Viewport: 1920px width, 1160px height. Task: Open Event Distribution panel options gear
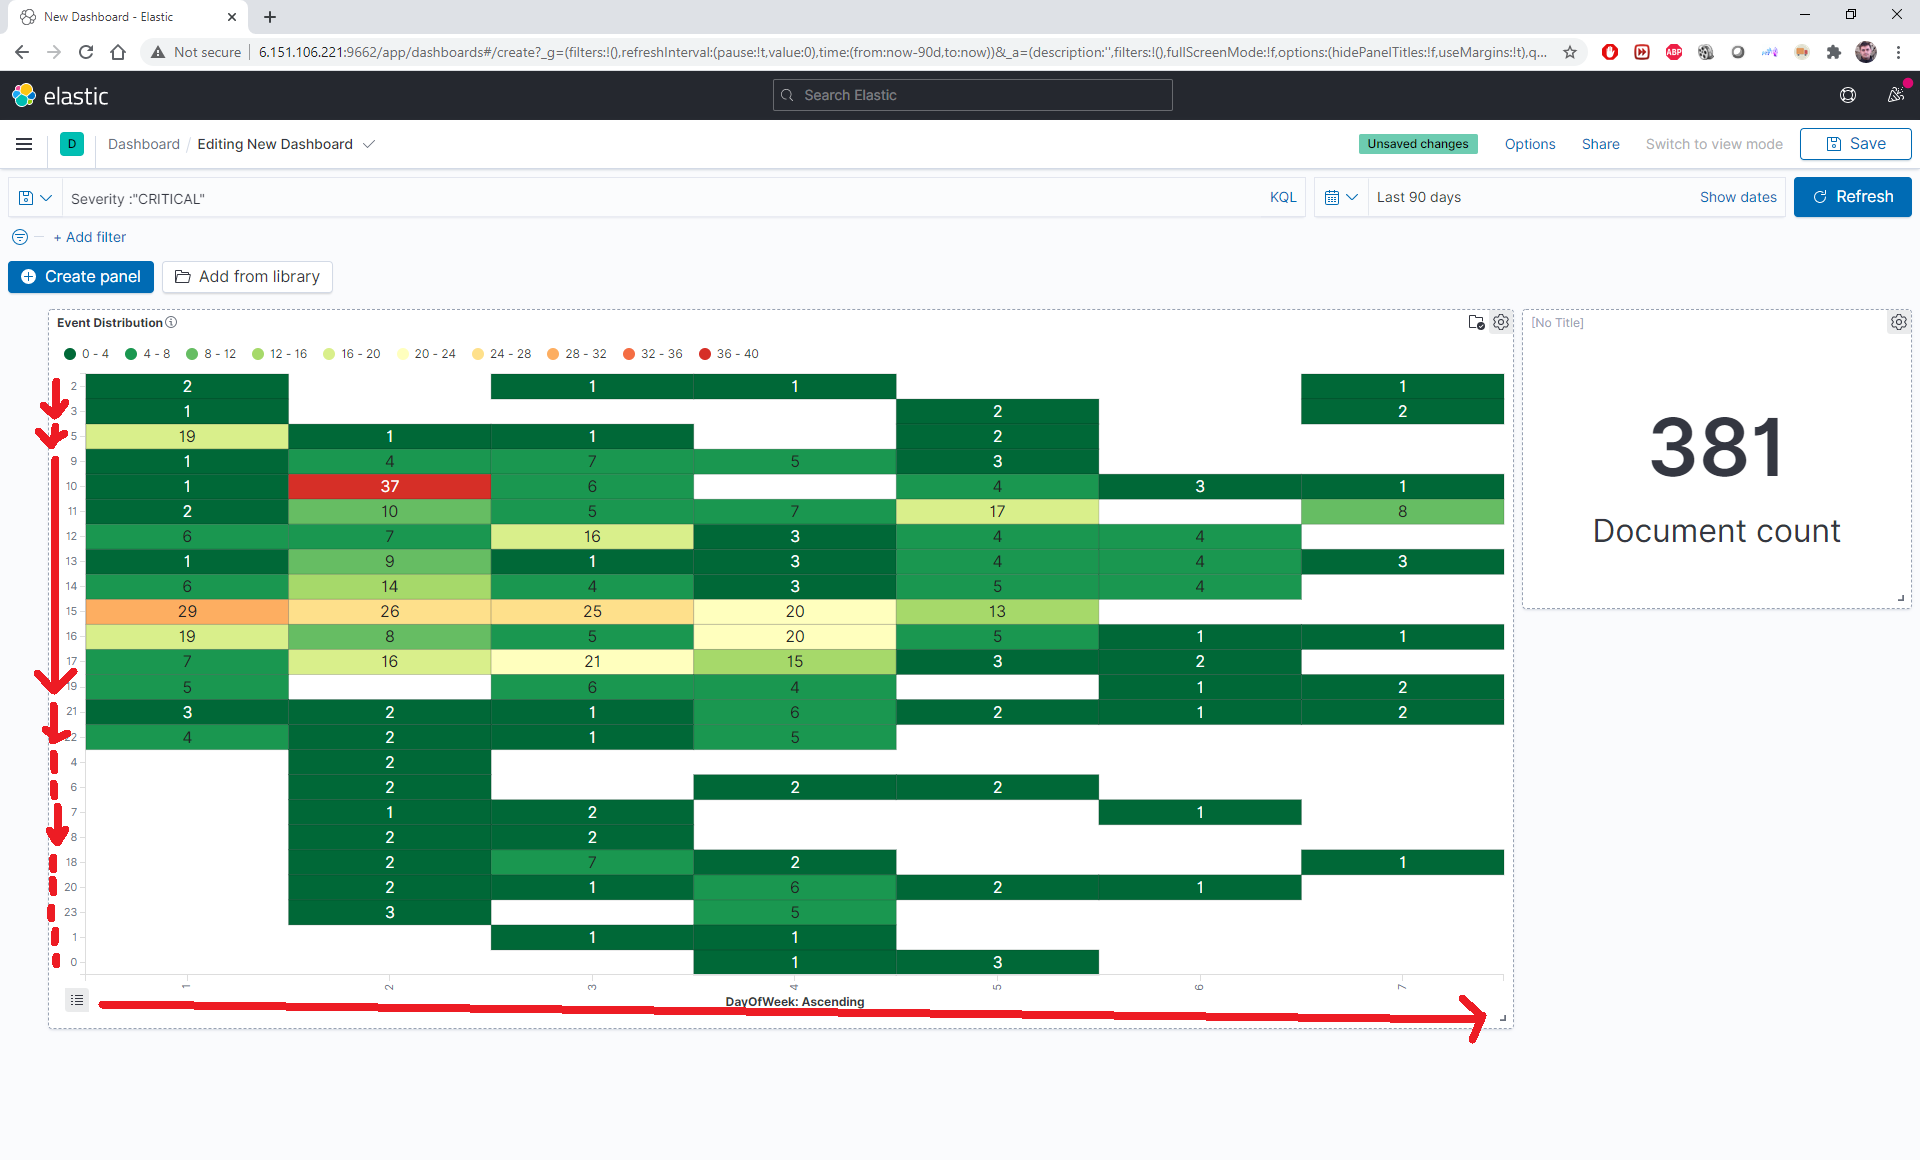1501,322
